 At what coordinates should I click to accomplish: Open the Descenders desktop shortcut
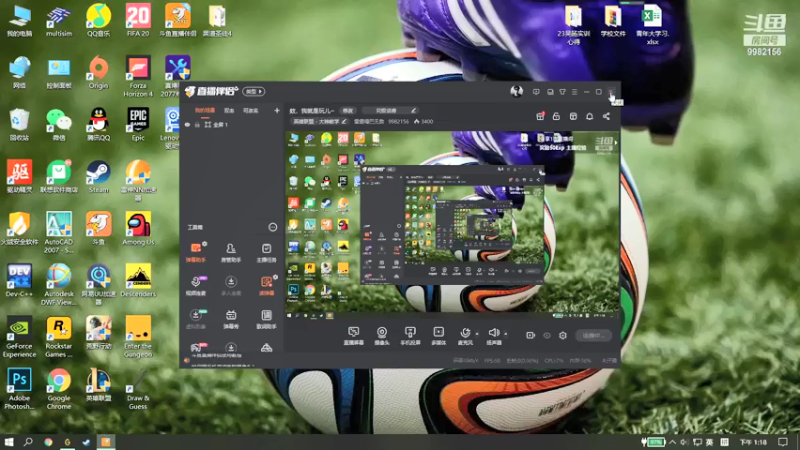click(138, 281)
